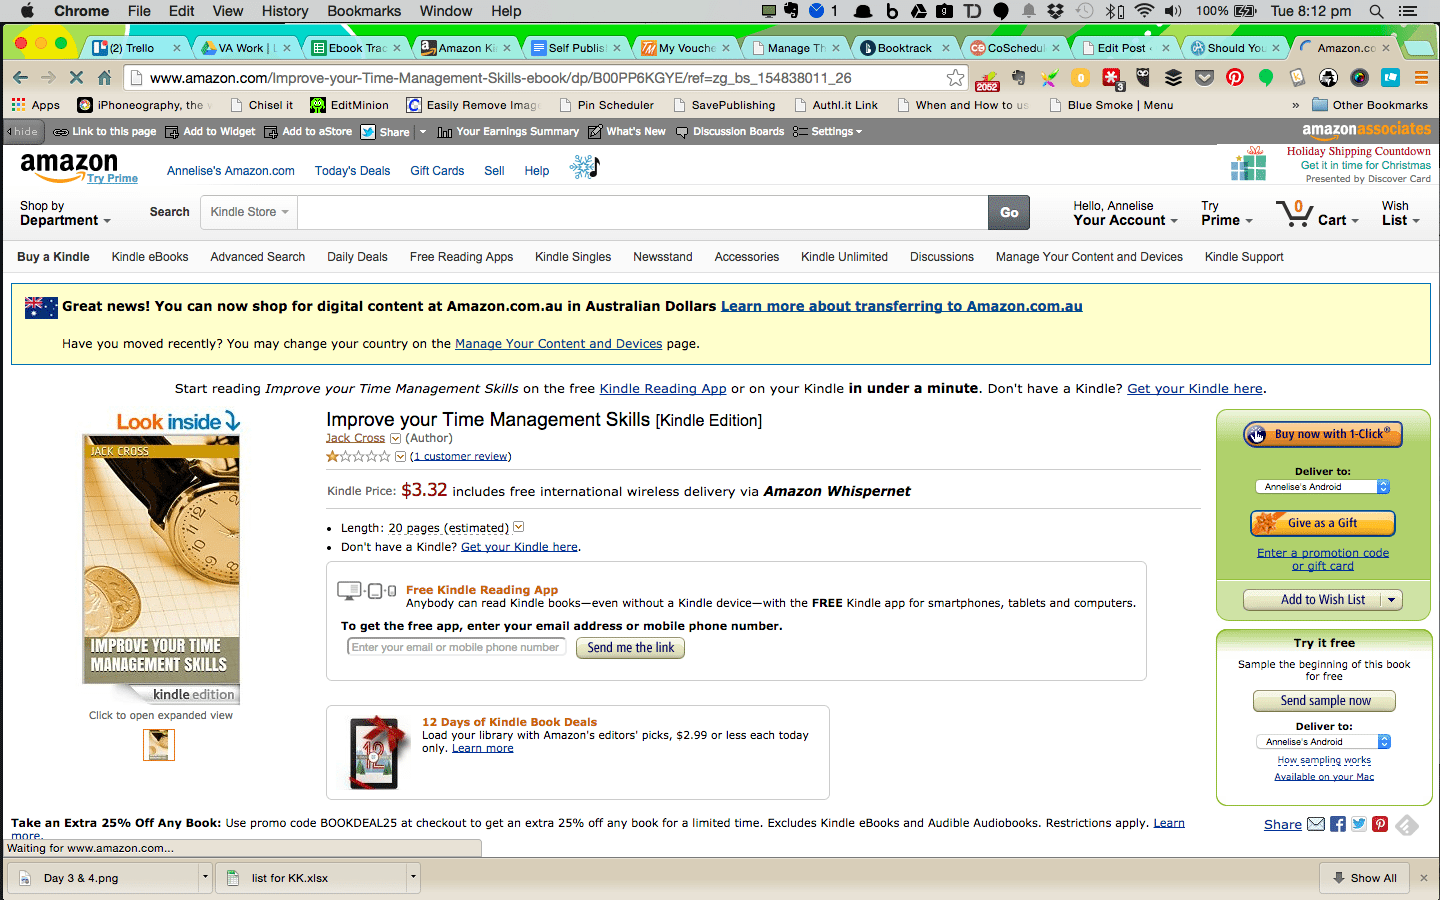
Task: Click the Send me the link button
Action: [x=630, y=648]
